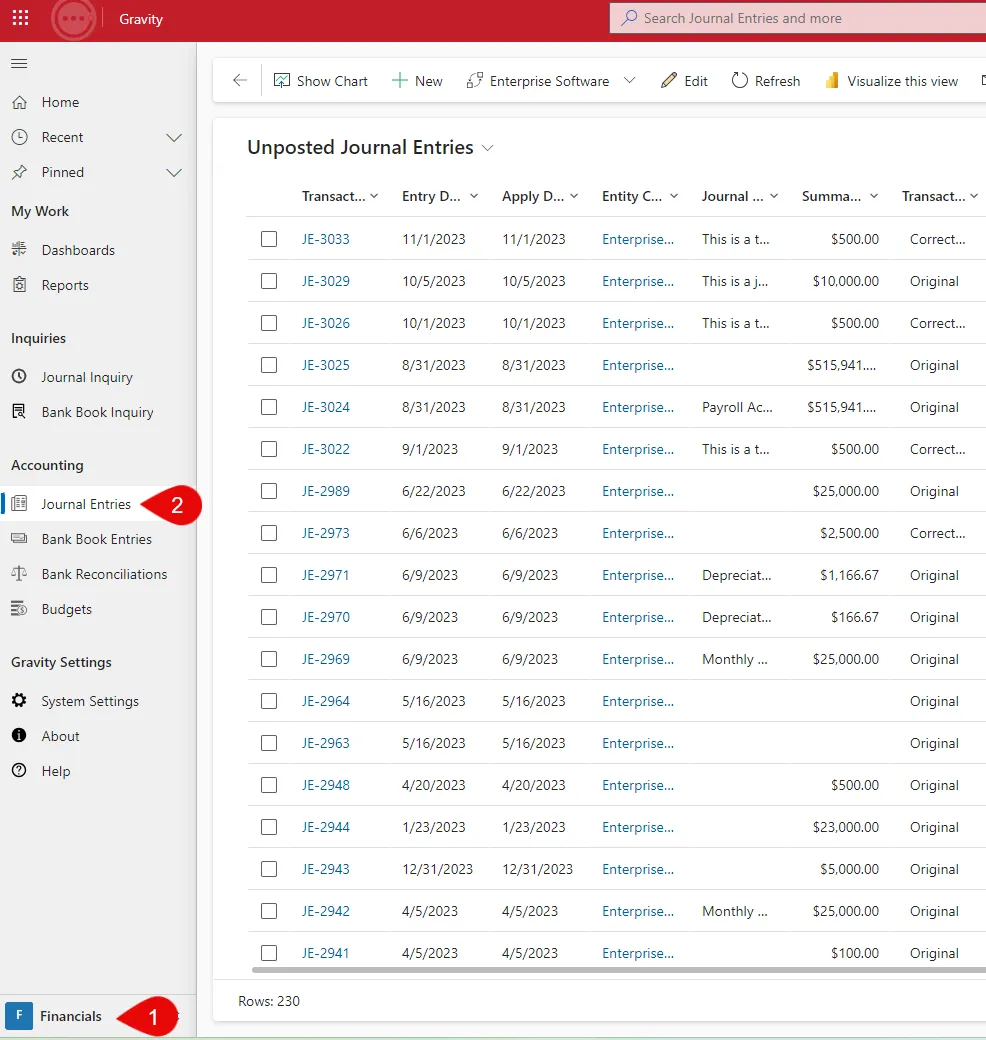Click the Visualize this view icon
This screenshot has width=986, height=1040.
tap(832, 81)
